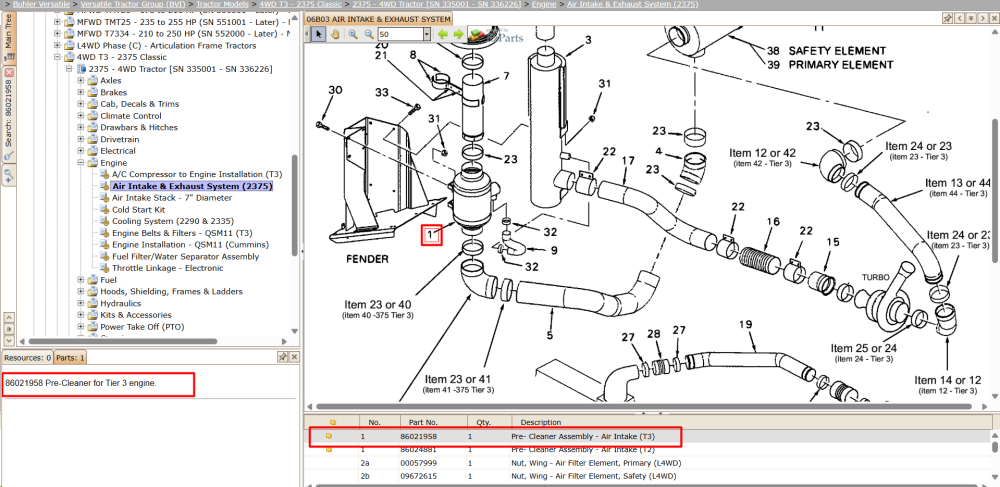
Task: Switch to the 06B03 Air Intake & Exhaust System tab
Action: (x=379, y=19)
